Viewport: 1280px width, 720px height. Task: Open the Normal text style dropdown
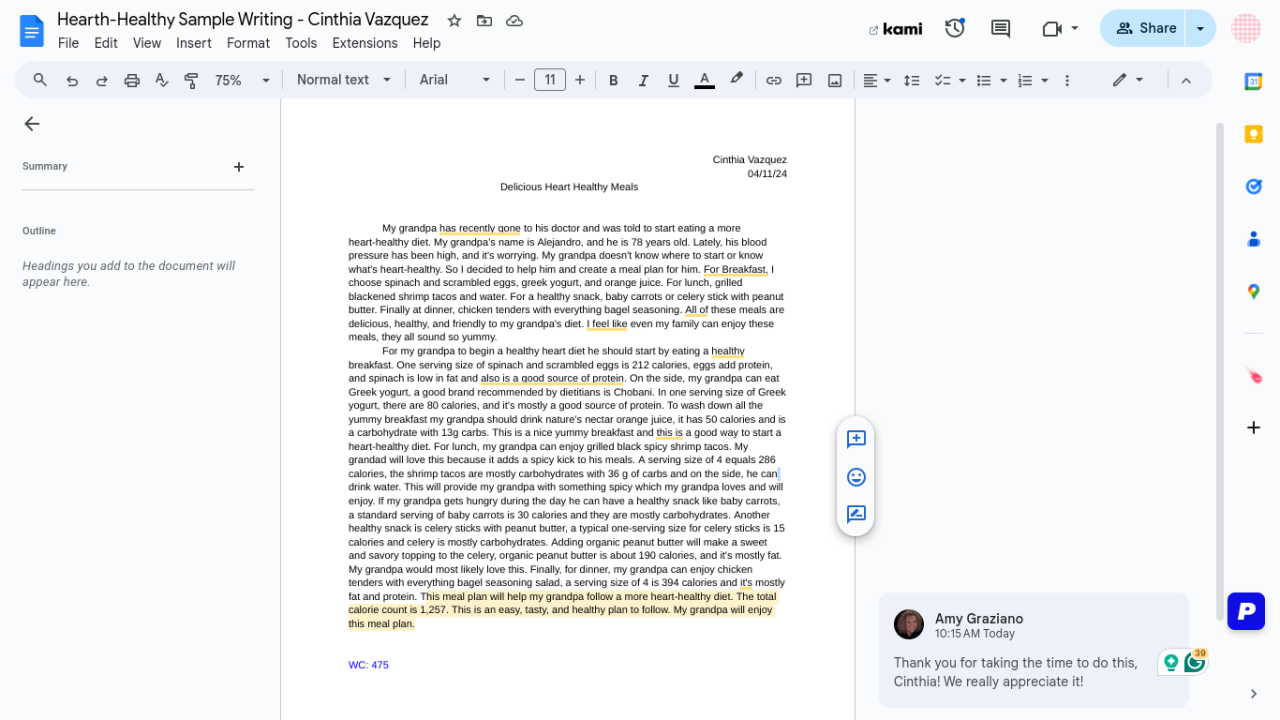[343, 80]
